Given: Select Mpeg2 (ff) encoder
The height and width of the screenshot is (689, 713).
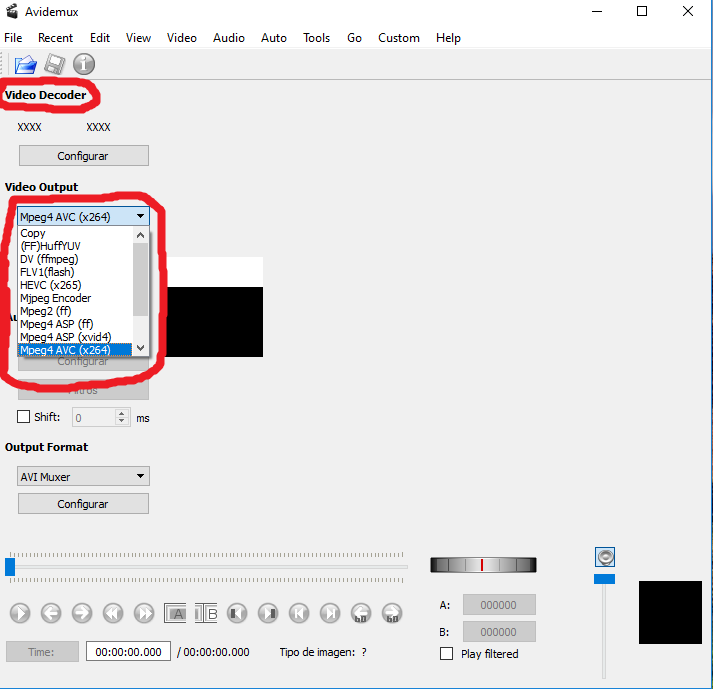Looking at the screenshot, I should point(75,311).
